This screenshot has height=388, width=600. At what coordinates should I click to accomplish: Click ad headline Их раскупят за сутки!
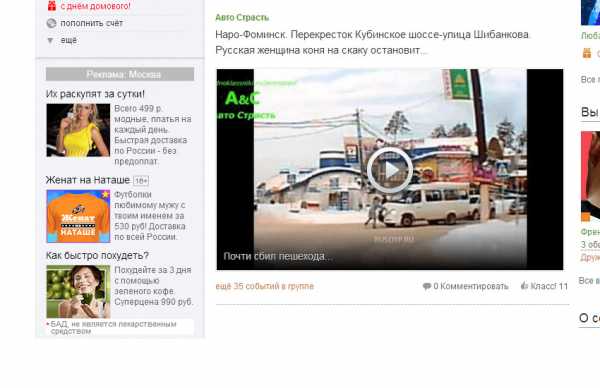tap(95, 94)
